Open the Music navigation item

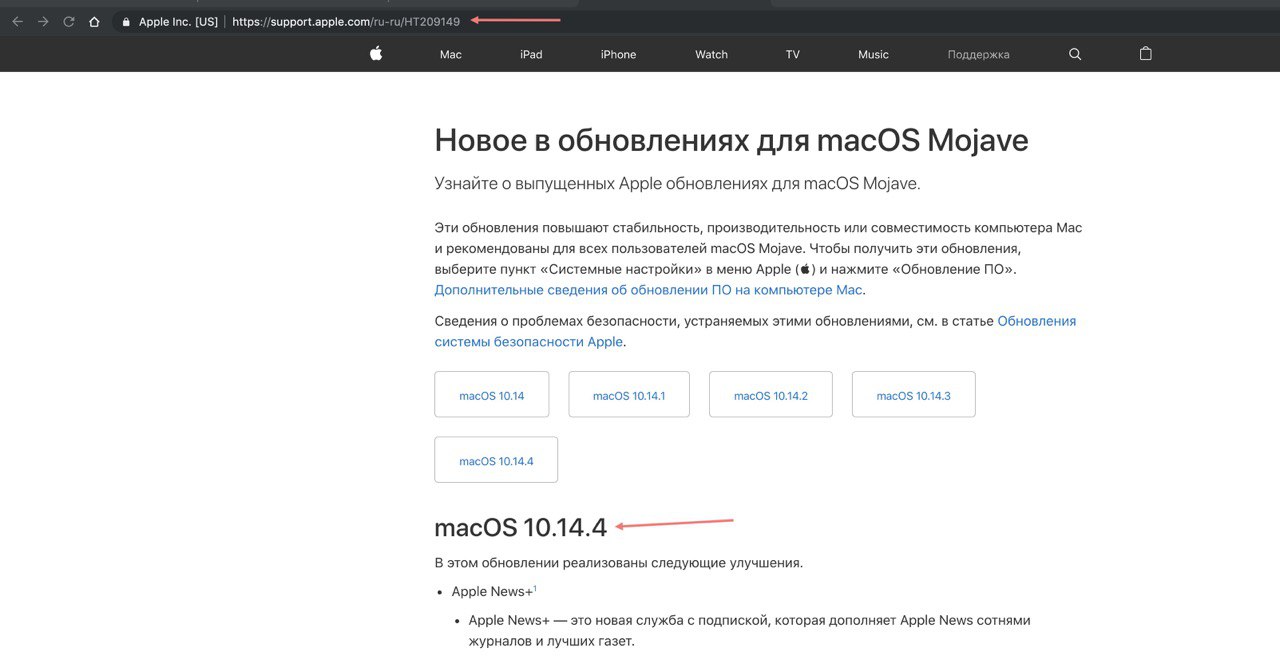point(873,54)
